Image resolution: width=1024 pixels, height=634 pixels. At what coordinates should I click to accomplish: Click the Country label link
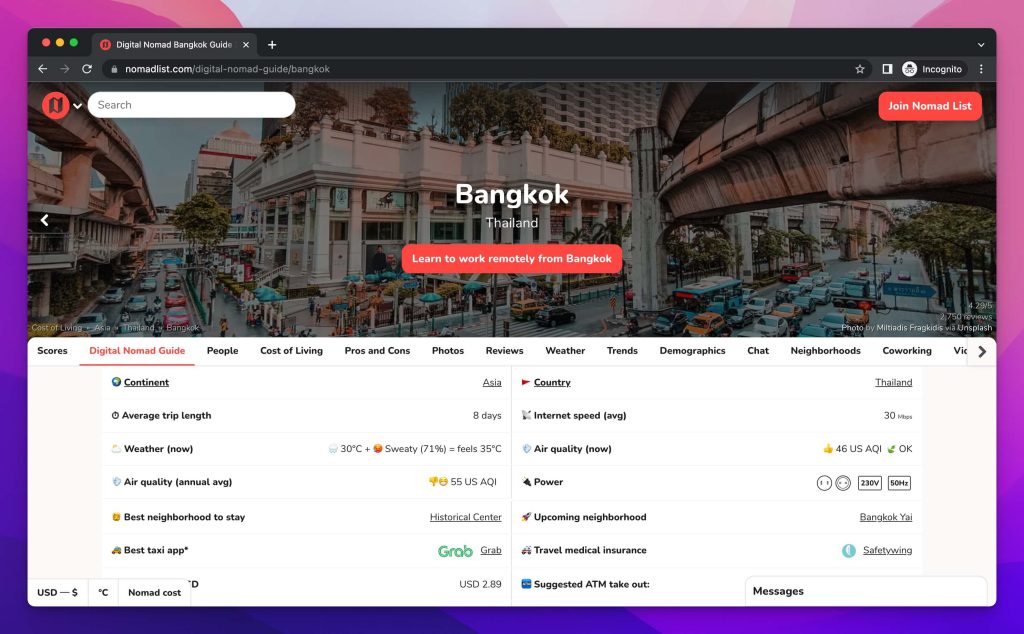[x=552, y=383]
